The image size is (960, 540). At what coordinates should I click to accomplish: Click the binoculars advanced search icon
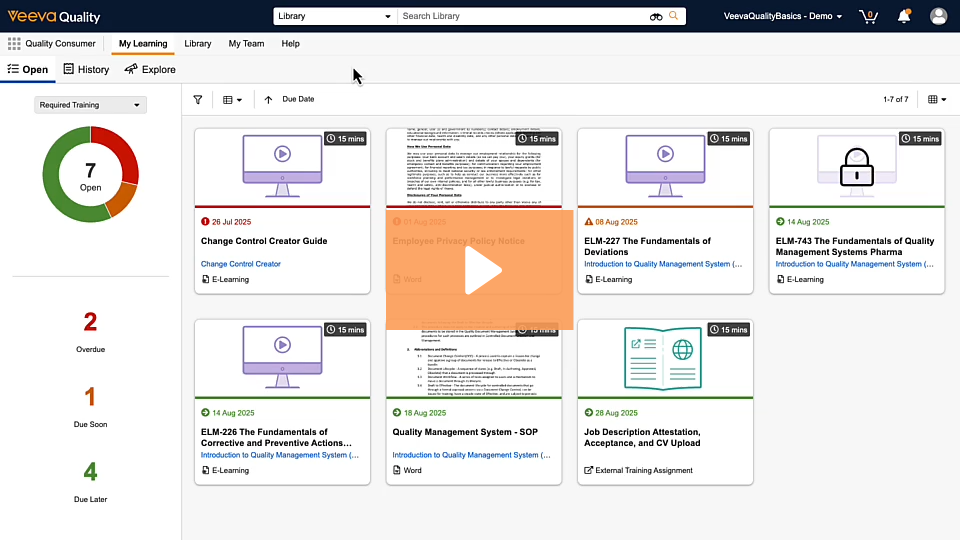[656, 17]
